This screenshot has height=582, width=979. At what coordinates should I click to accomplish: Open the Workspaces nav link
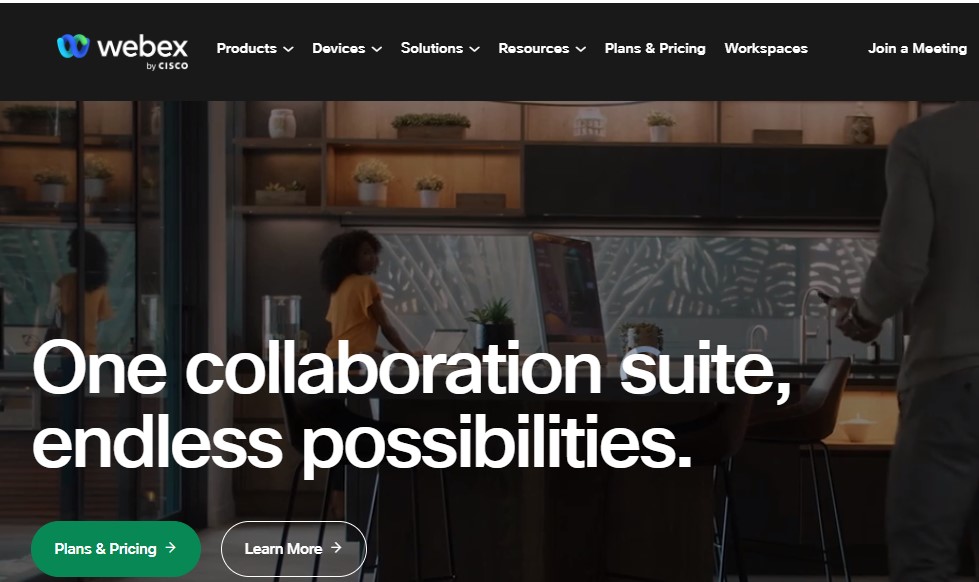click(x=766, y=48)
